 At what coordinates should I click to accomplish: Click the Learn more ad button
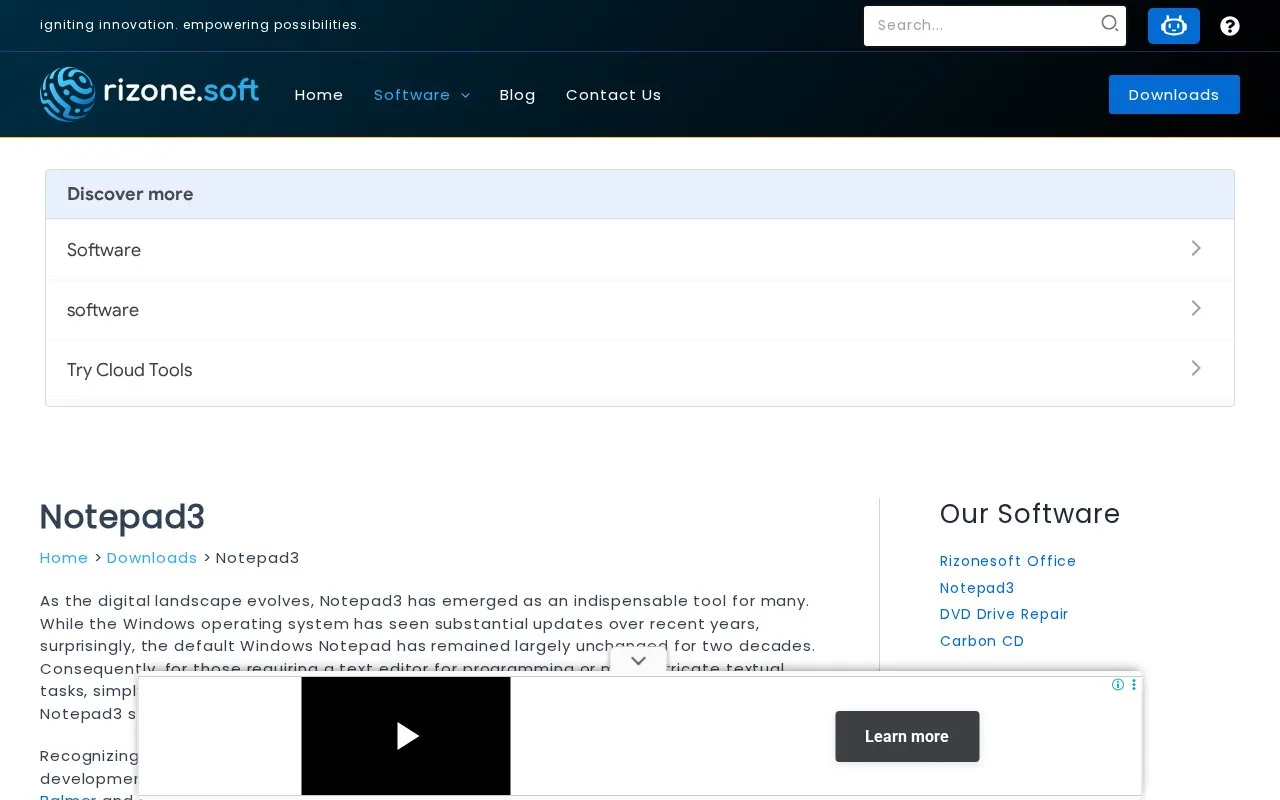pos(907,736)
